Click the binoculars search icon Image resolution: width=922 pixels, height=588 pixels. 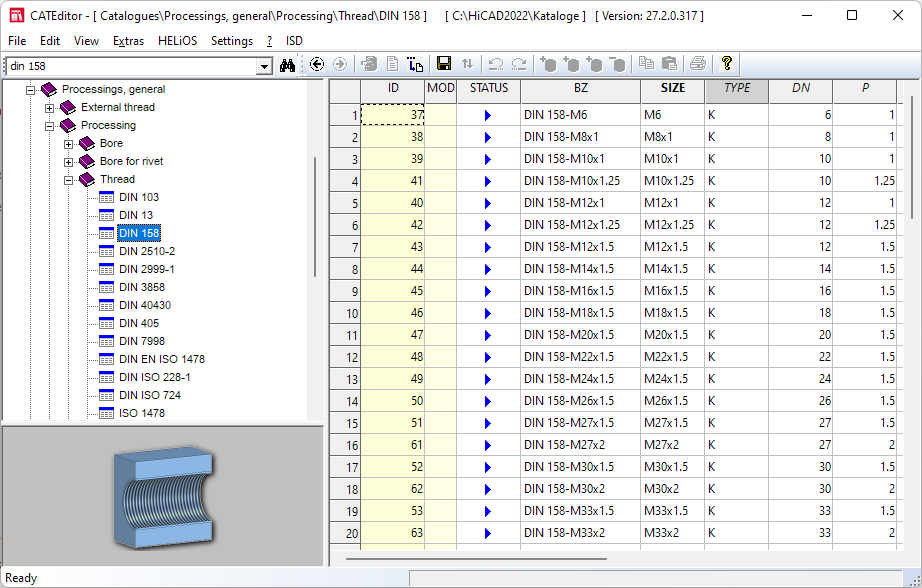pyautogui.click(x=287, y=65)
